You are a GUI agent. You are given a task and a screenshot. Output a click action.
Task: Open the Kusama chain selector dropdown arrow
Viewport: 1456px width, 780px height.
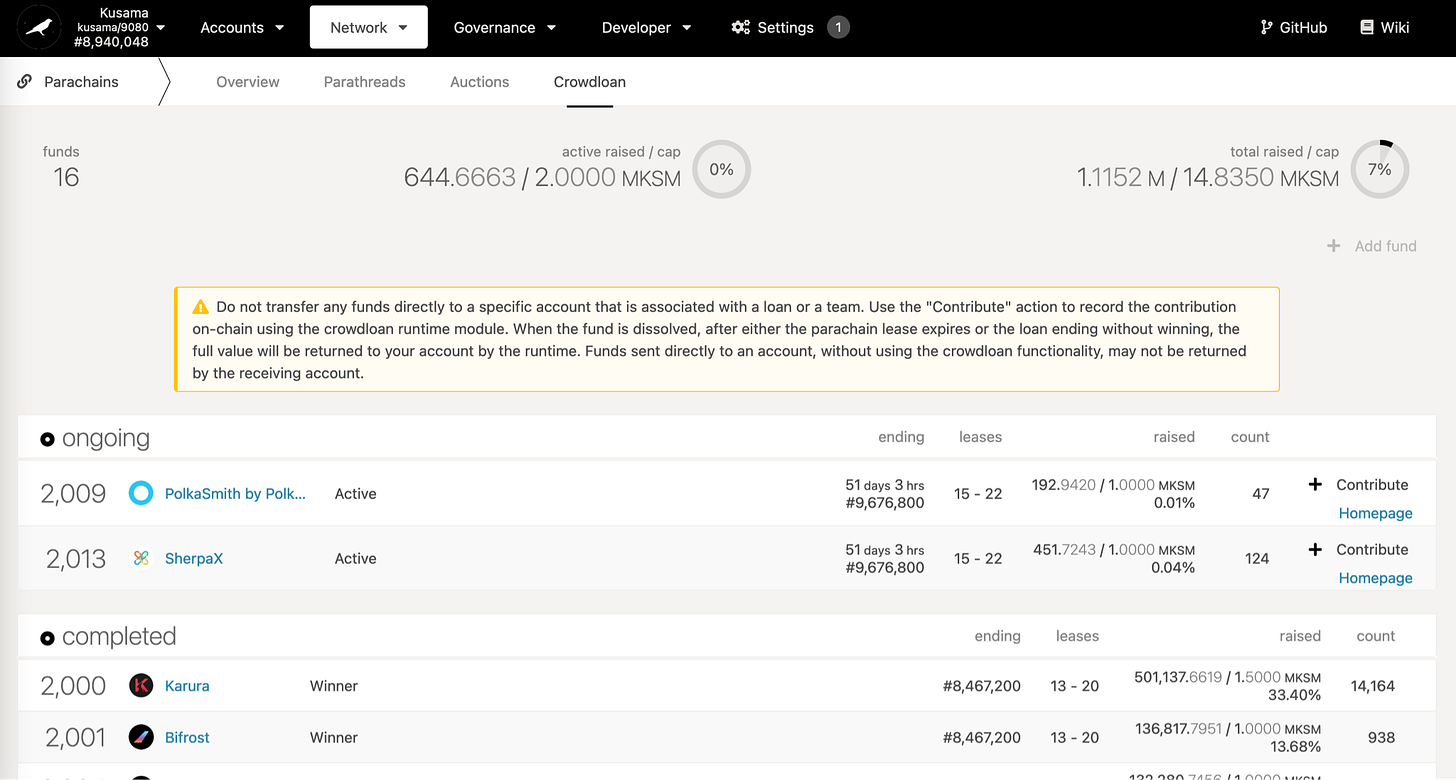pyautogui.click(x=161, y=28)
